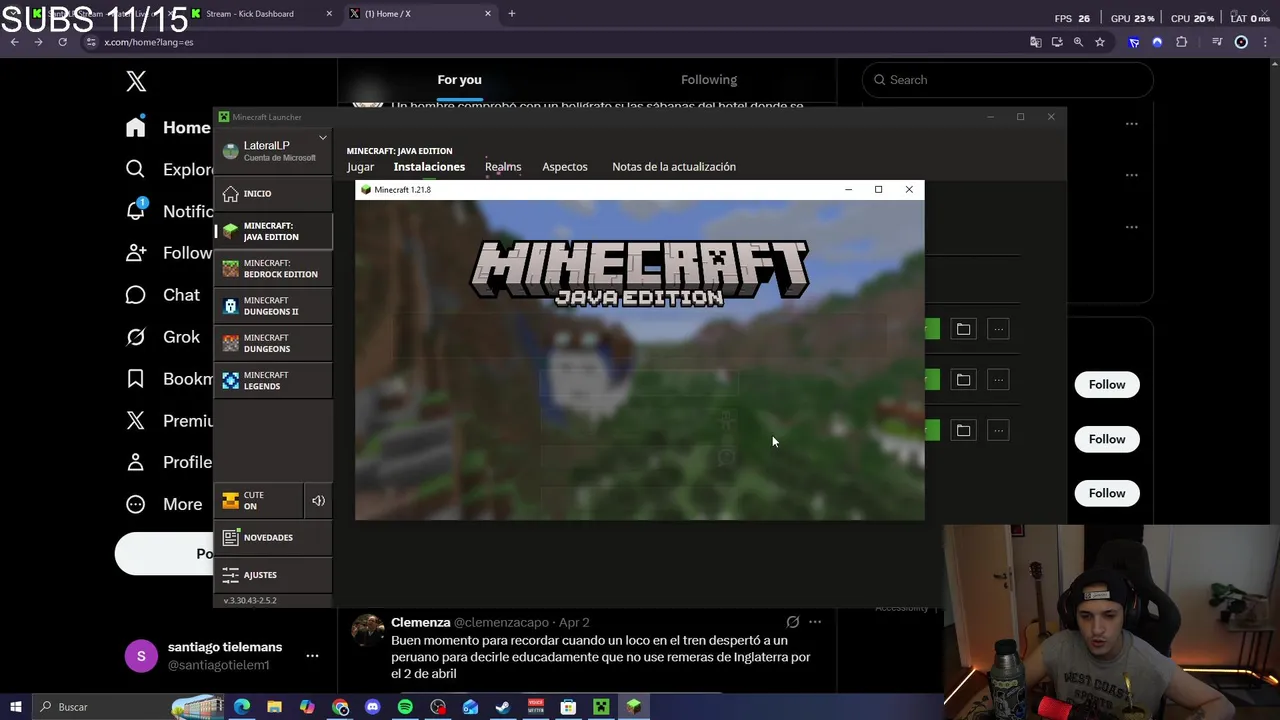This screenshot has height=720, width=1280.
Task: Open Clemenza's profile avatar
Action: coord(367,631)
